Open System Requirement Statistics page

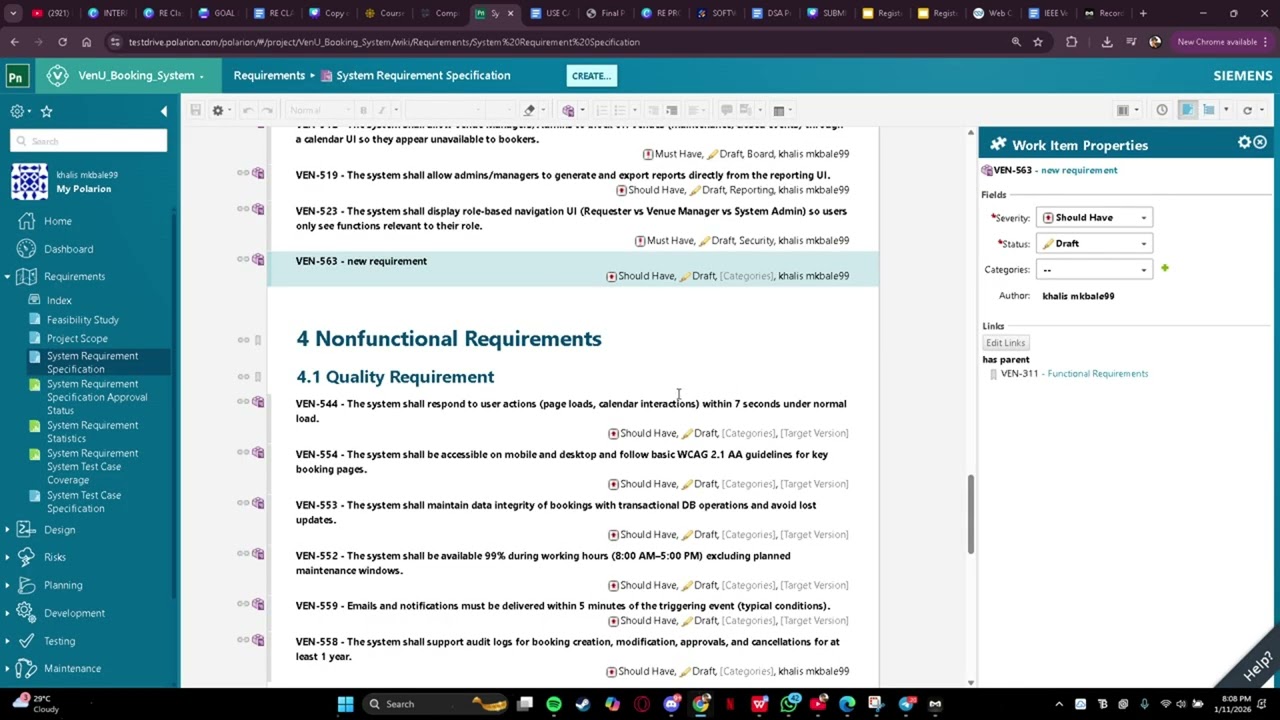[x=92, y=432]
